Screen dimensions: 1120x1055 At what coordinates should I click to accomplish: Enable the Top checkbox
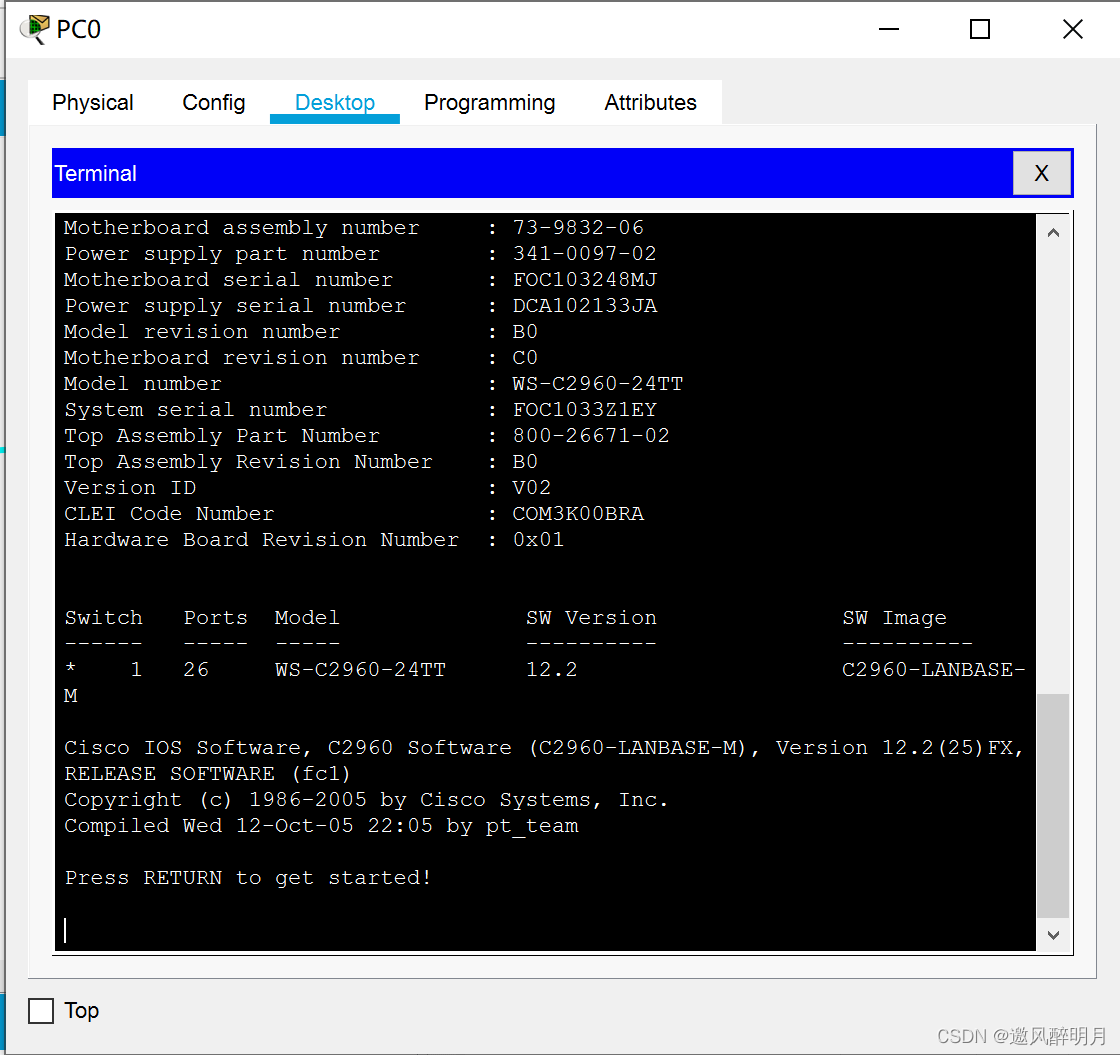(41, 1011)
